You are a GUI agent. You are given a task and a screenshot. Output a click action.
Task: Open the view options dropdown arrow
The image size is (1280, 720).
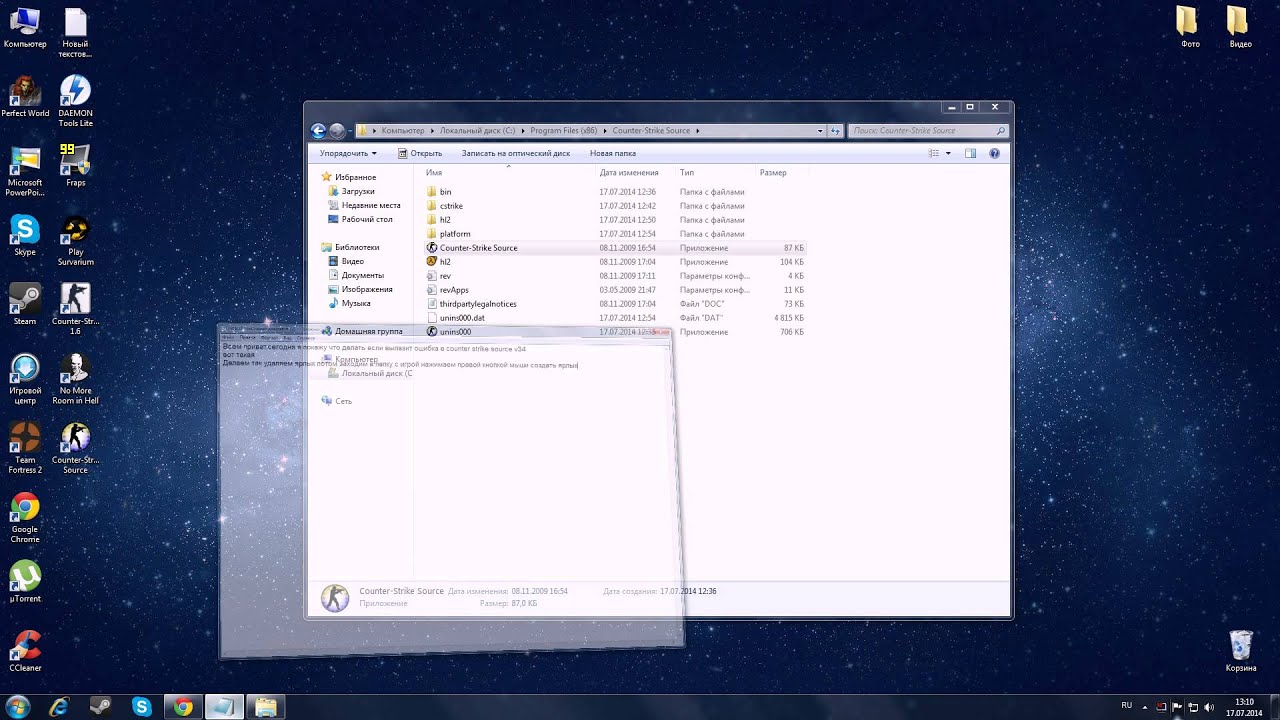(948, 153)
